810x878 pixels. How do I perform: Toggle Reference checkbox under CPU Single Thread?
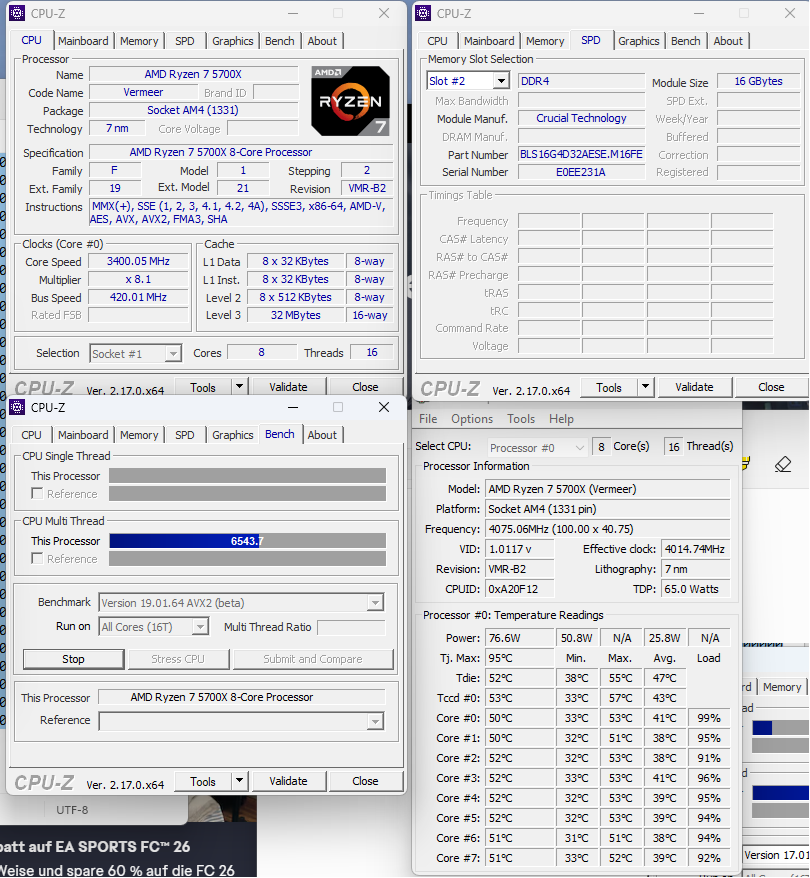tap(37, 493)
